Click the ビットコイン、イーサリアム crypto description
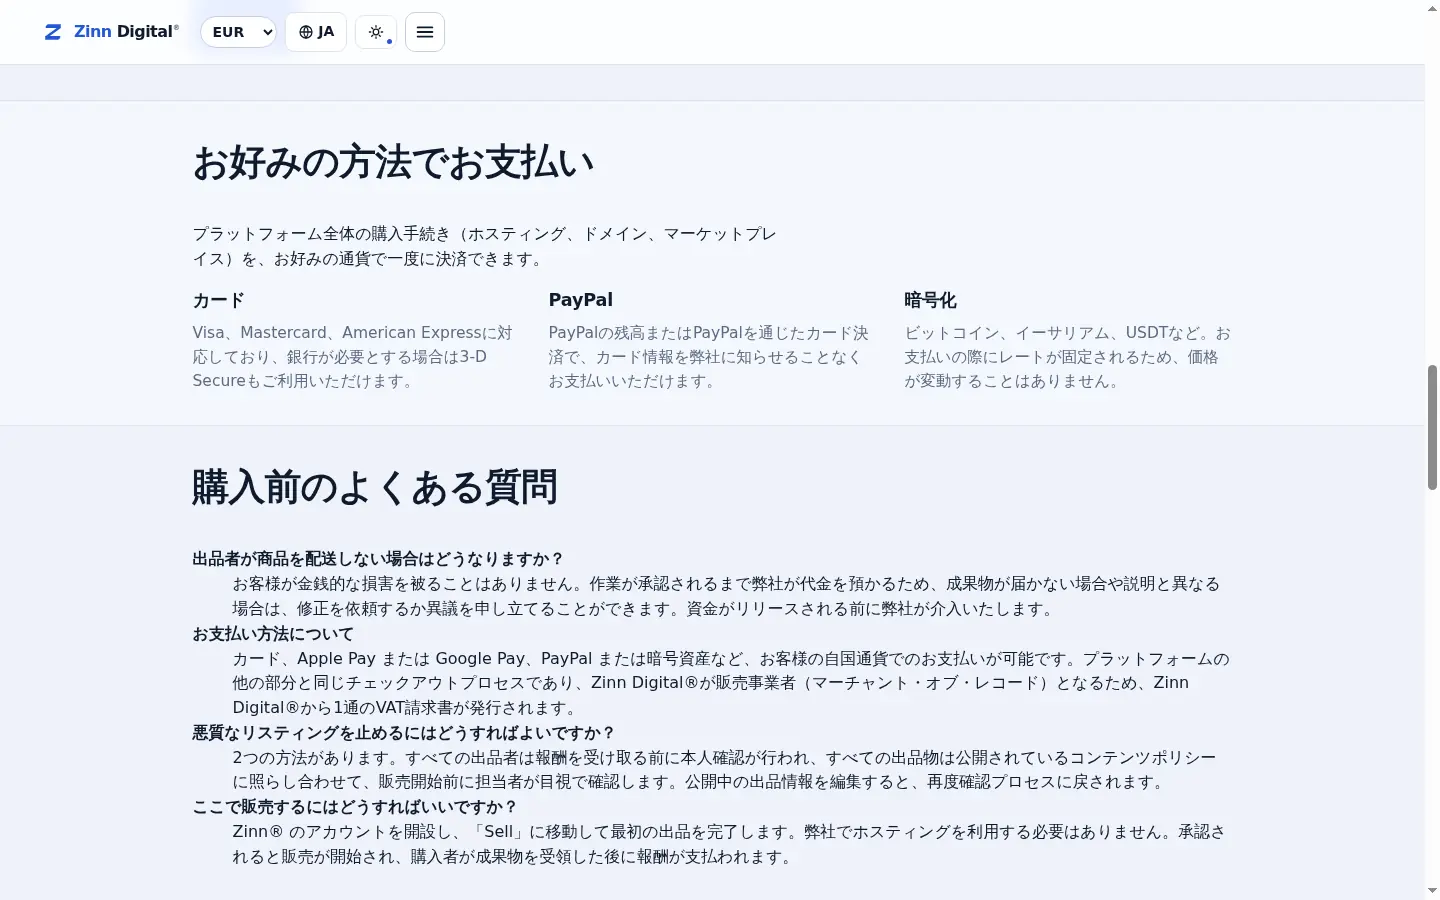 [1068, 357]
